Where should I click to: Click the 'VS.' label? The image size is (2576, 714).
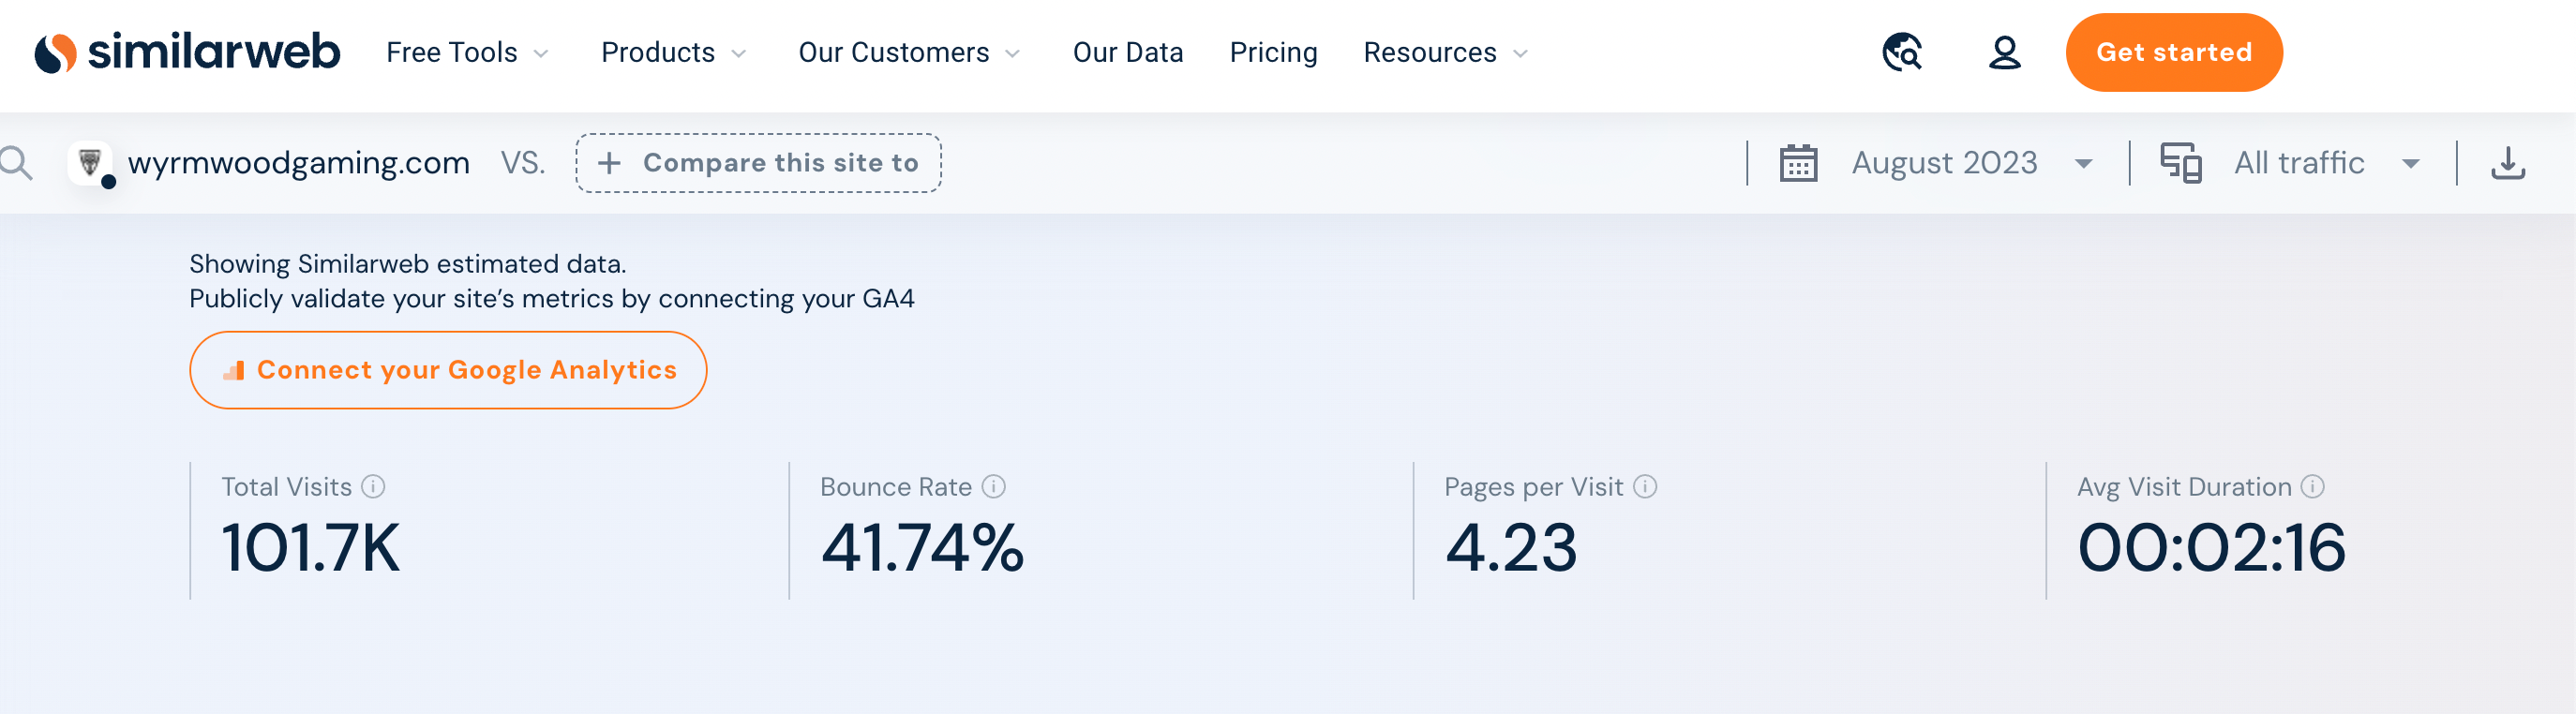[522, 163]
